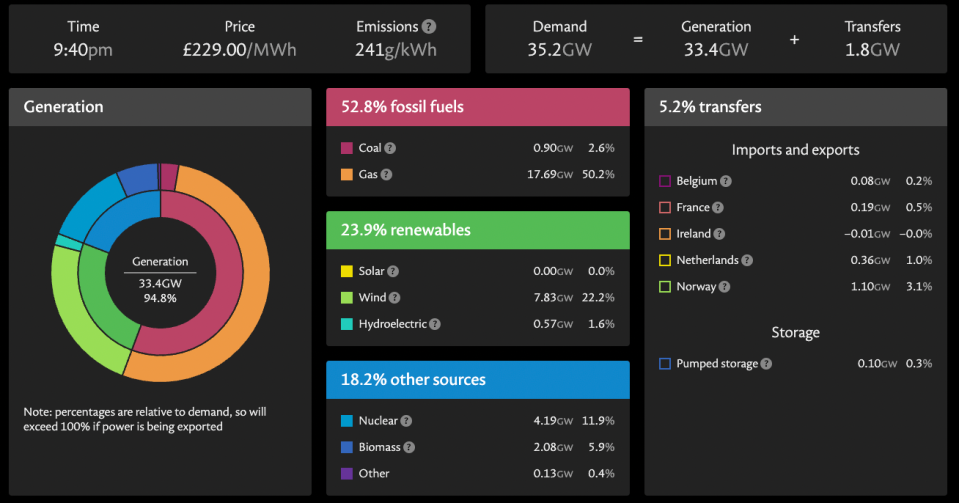Click the Price value £229.00/MWh

pyautogui.click(x=240, y=49)
